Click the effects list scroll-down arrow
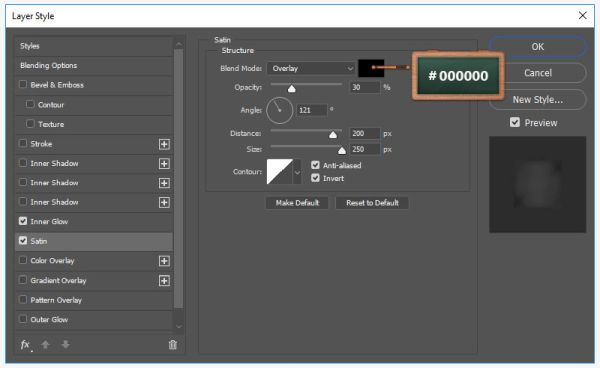 tap(179, 326)
